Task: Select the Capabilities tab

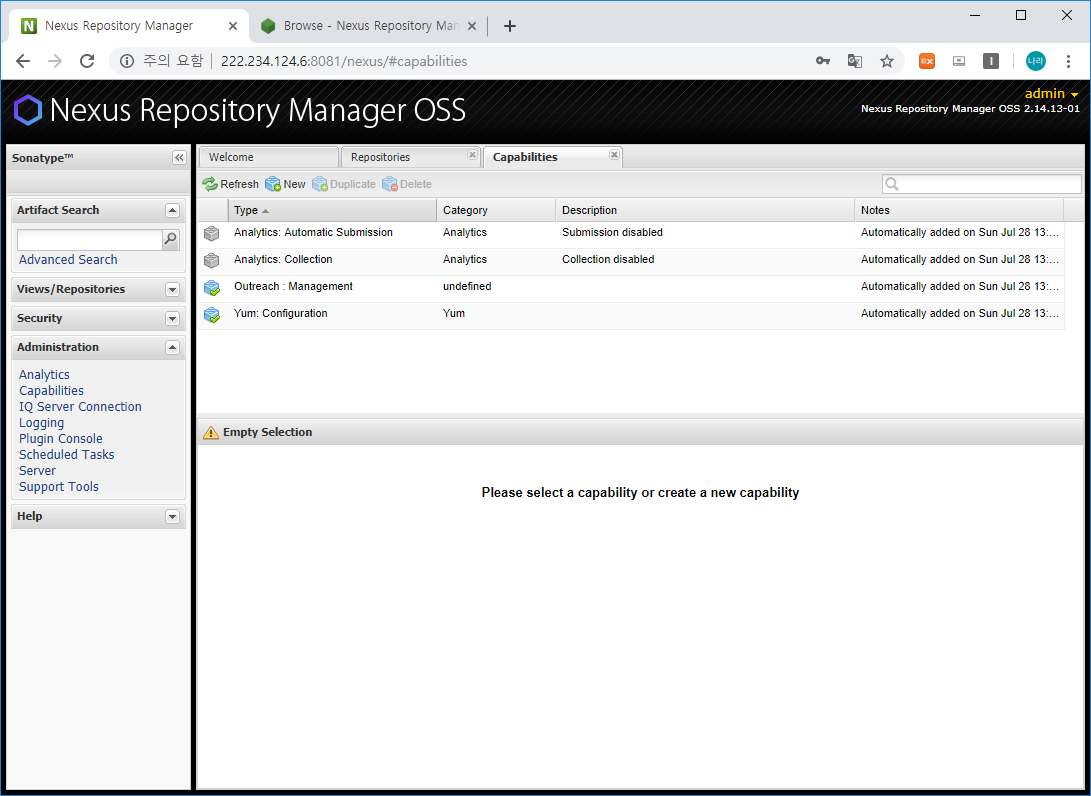Action: [552, 157]
